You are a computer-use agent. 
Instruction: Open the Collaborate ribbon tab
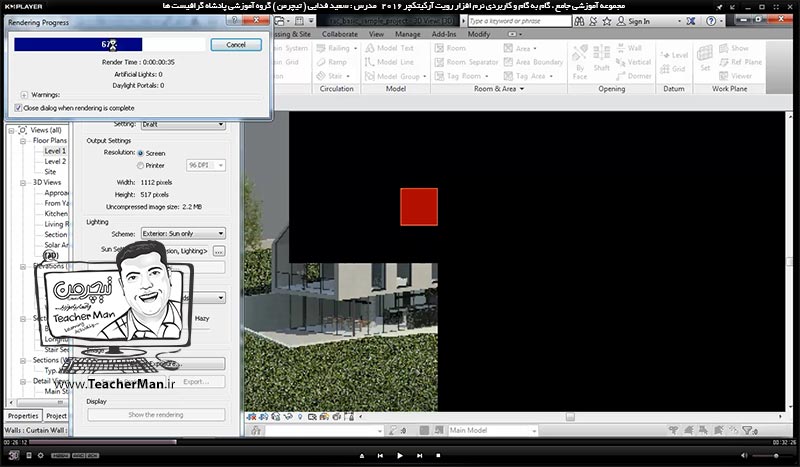(340, 34)
